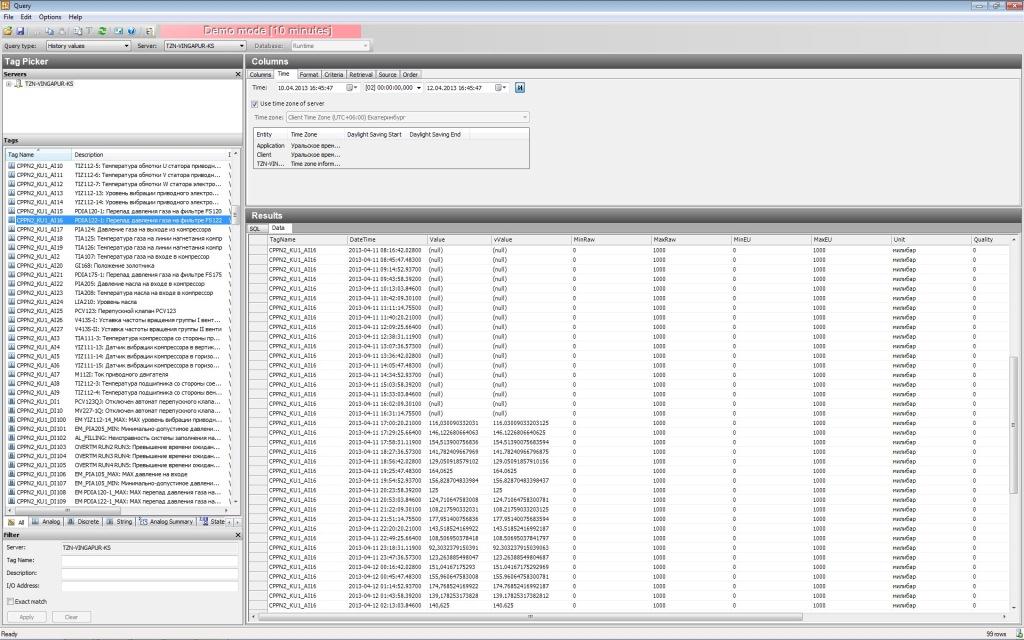Close the Filter pane with its X
This screenshot has height=640, width=1024.
pyautogui.click(x=237, y=536)
